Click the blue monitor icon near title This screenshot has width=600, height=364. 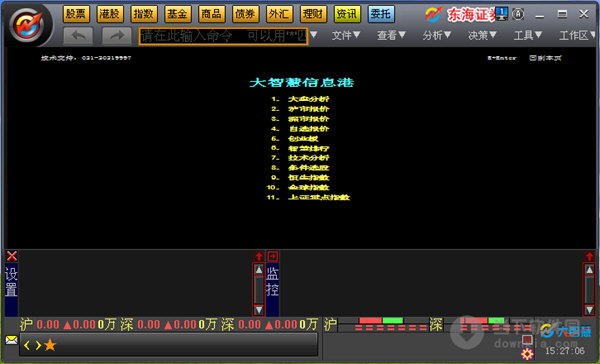(501, 13)
